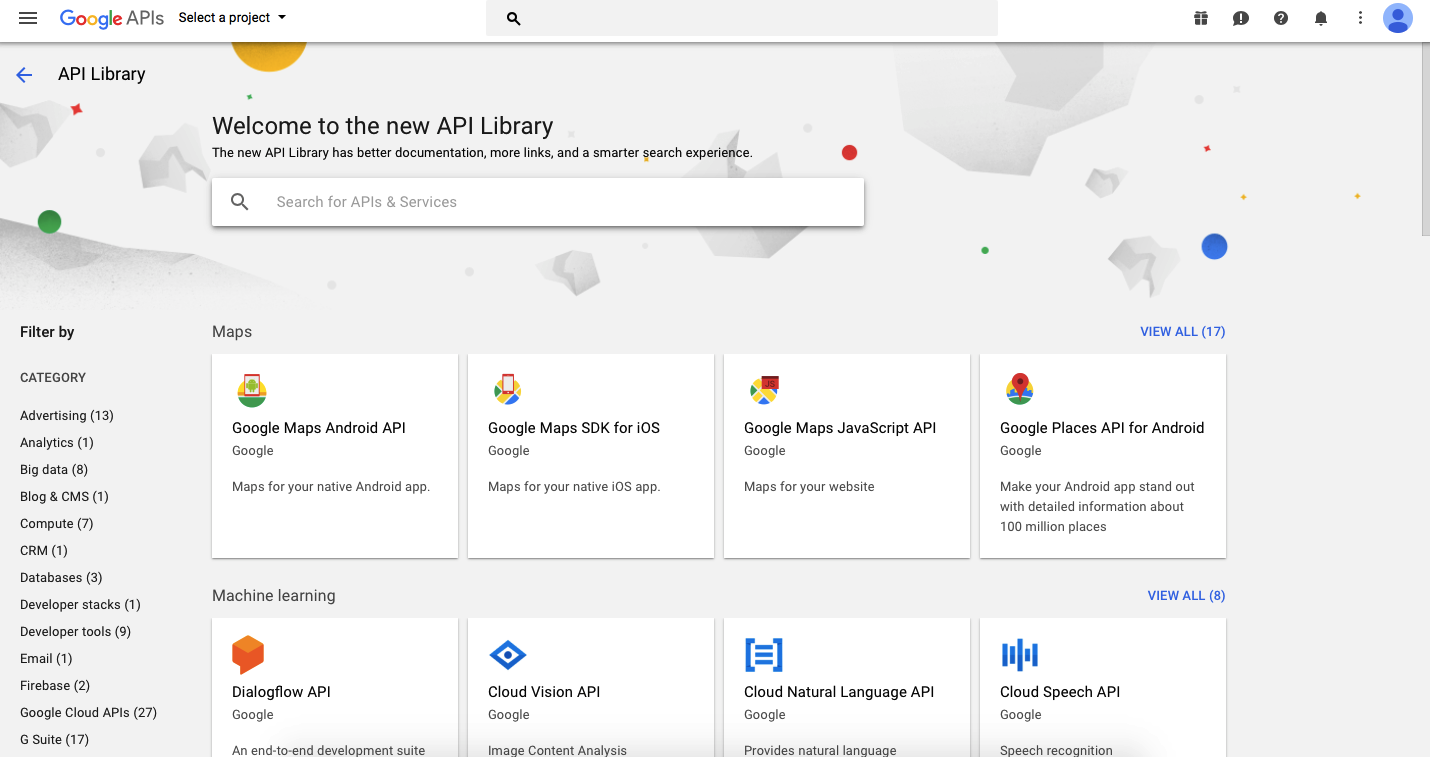Viewport: 1430px width, 757px height.
Task: Click the Google Places API for Android icon
Action: [1020, 389]
